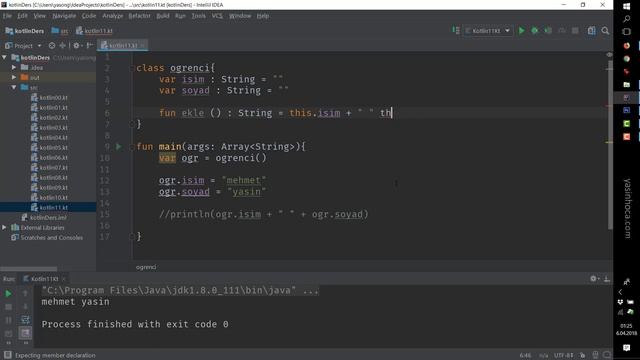Viewport: 640px width, 360px height.
Task: Open Windows search in the taskbar
Action: [627, 19]
